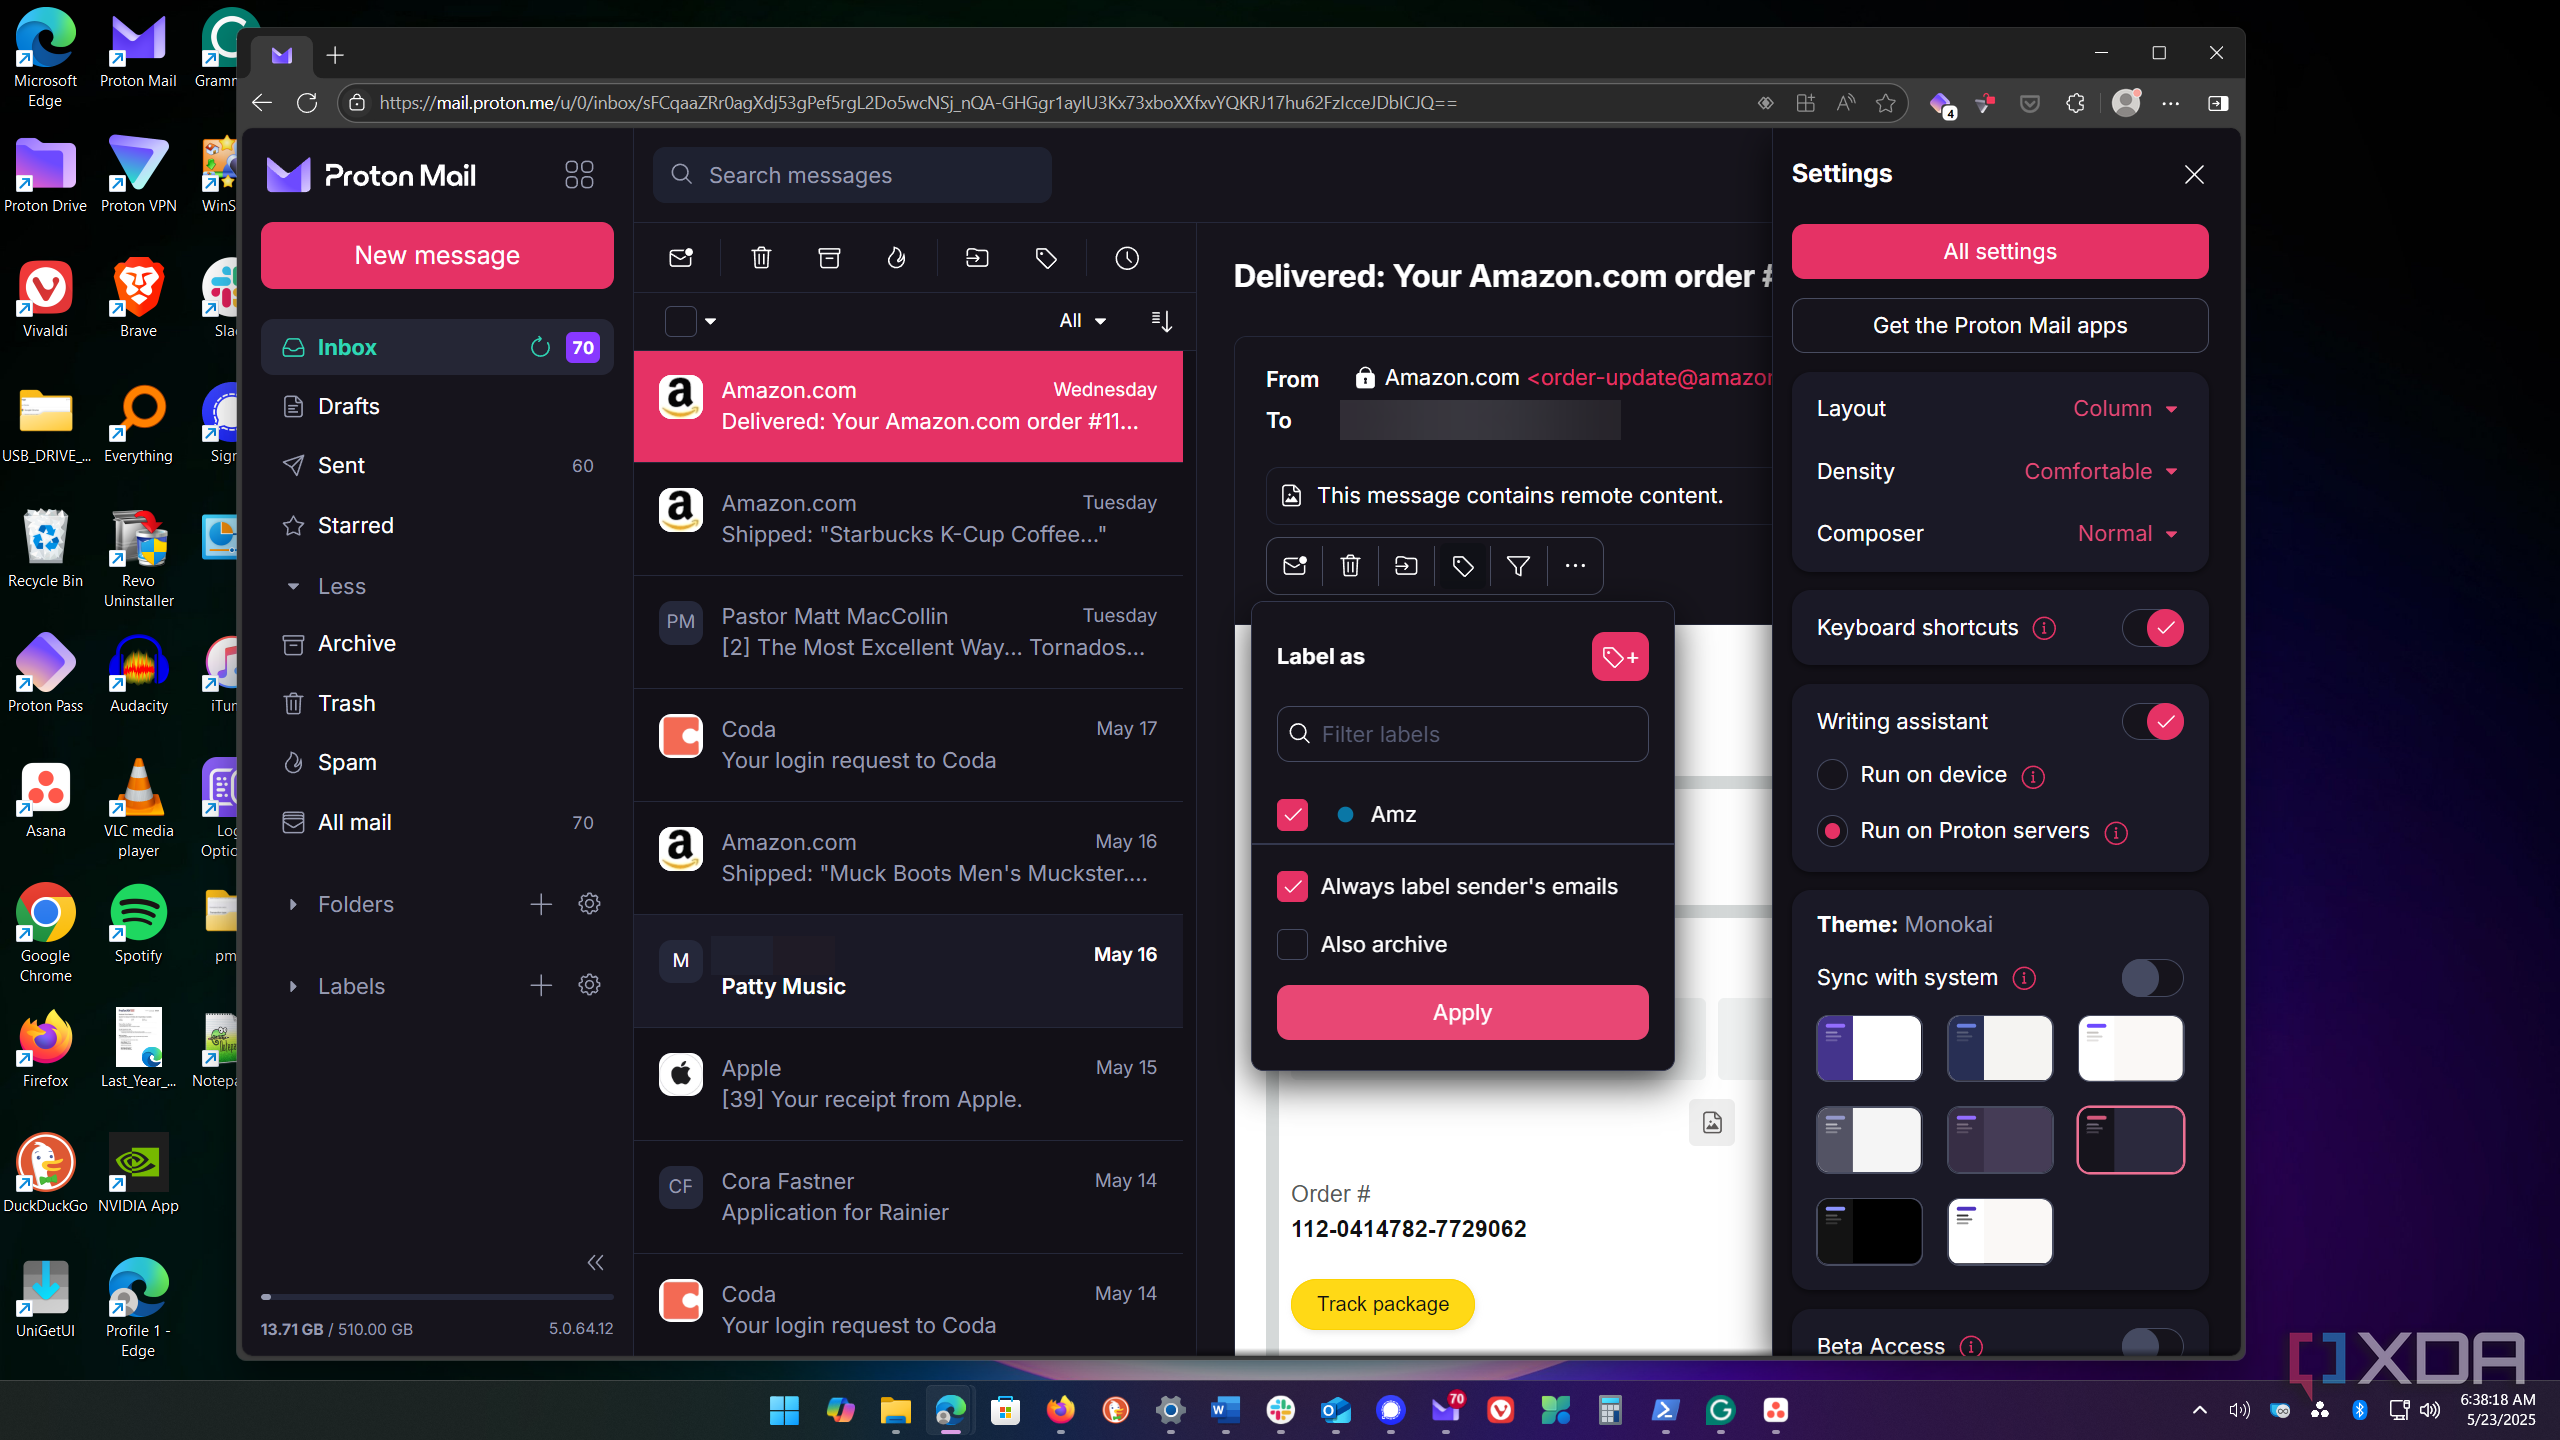Viewport: 2560px width, 1440px height.
Task: Open the Sent folder
Action: 437,466
